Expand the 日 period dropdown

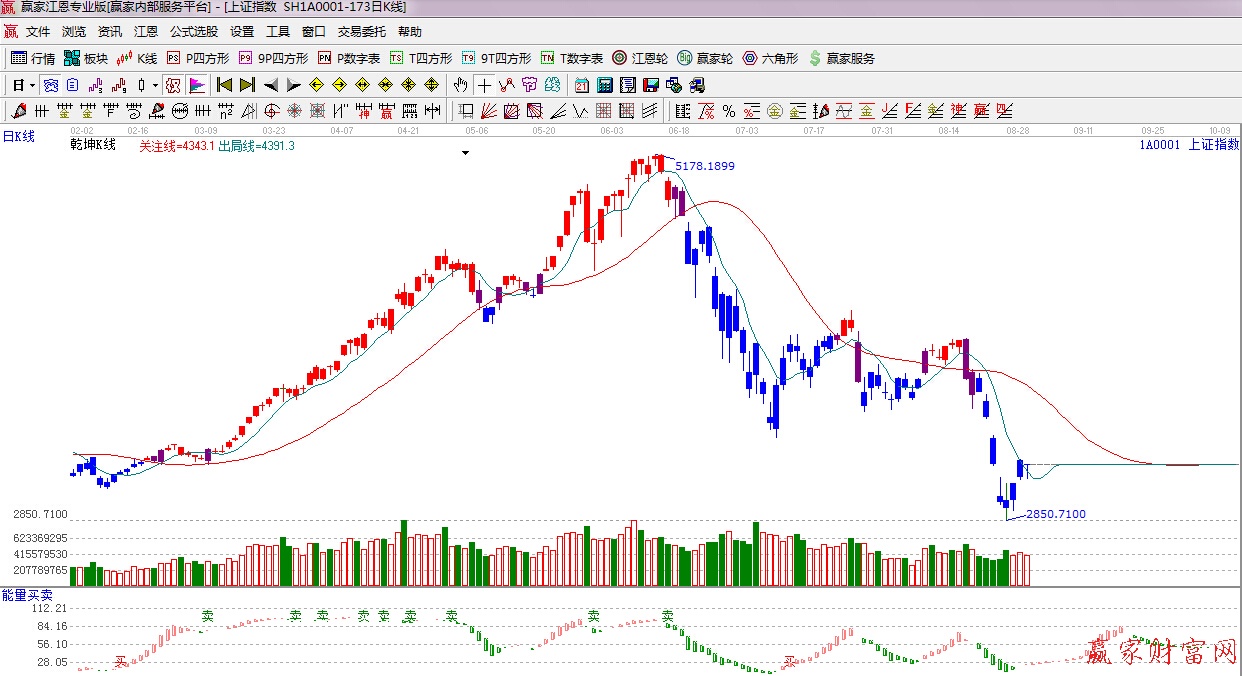32,85
